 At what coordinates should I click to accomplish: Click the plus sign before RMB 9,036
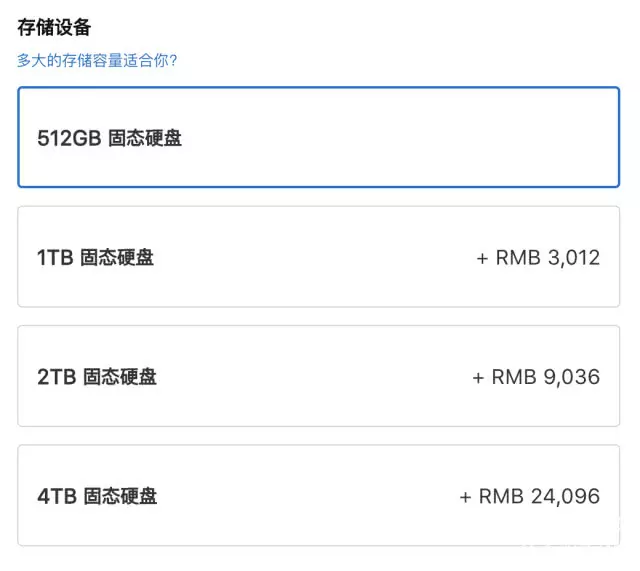478,378
